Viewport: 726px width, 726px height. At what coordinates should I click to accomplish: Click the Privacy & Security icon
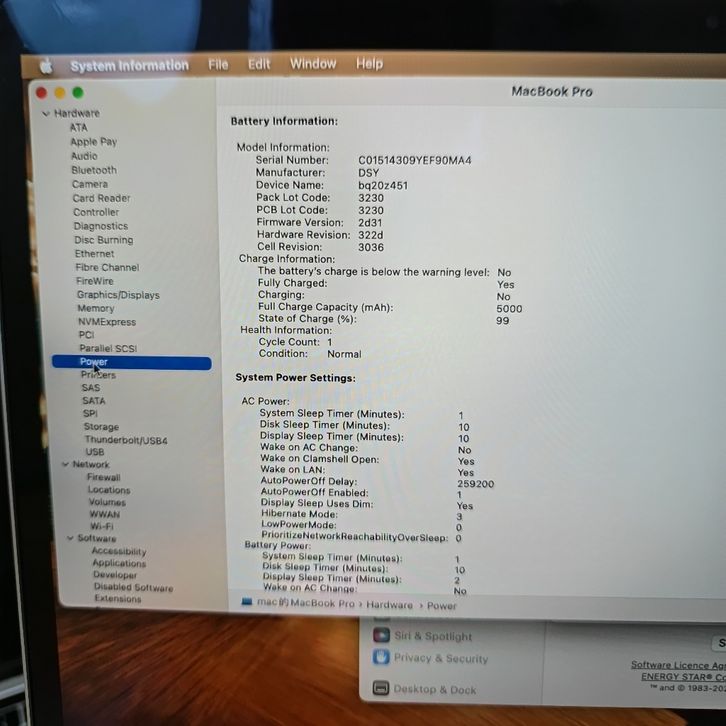(x=380, y=658)
